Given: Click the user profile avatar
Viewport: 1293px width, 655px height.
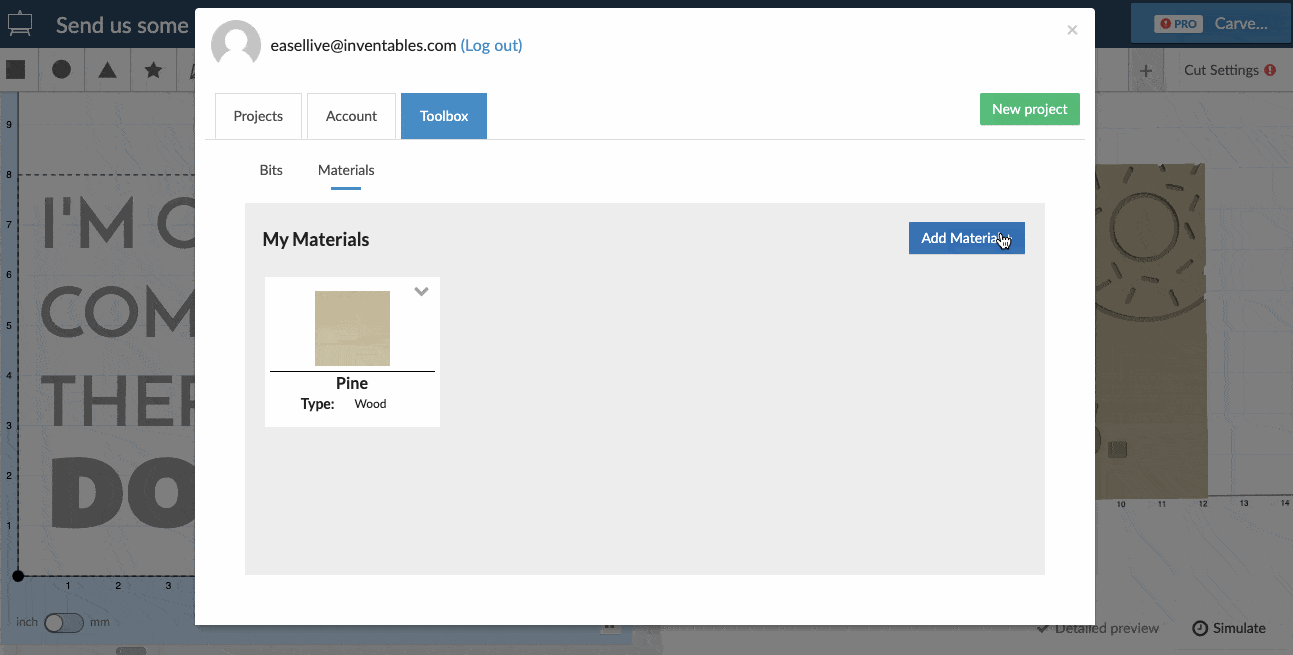Looking at the screenshot, I should pos(236,46).
